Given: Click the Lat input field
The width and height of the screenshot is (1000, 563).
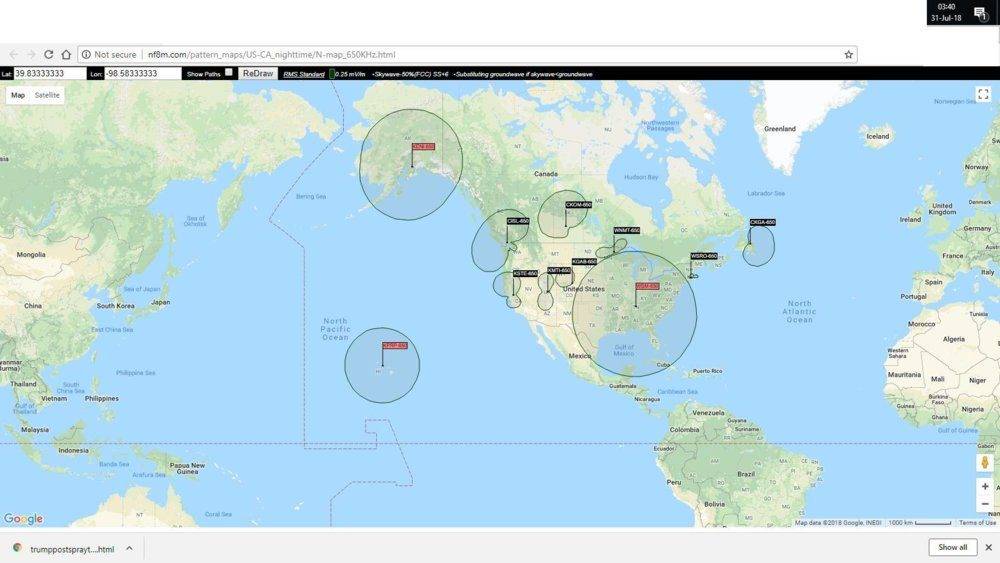Looking at the screenshot, I should (50, 73).
